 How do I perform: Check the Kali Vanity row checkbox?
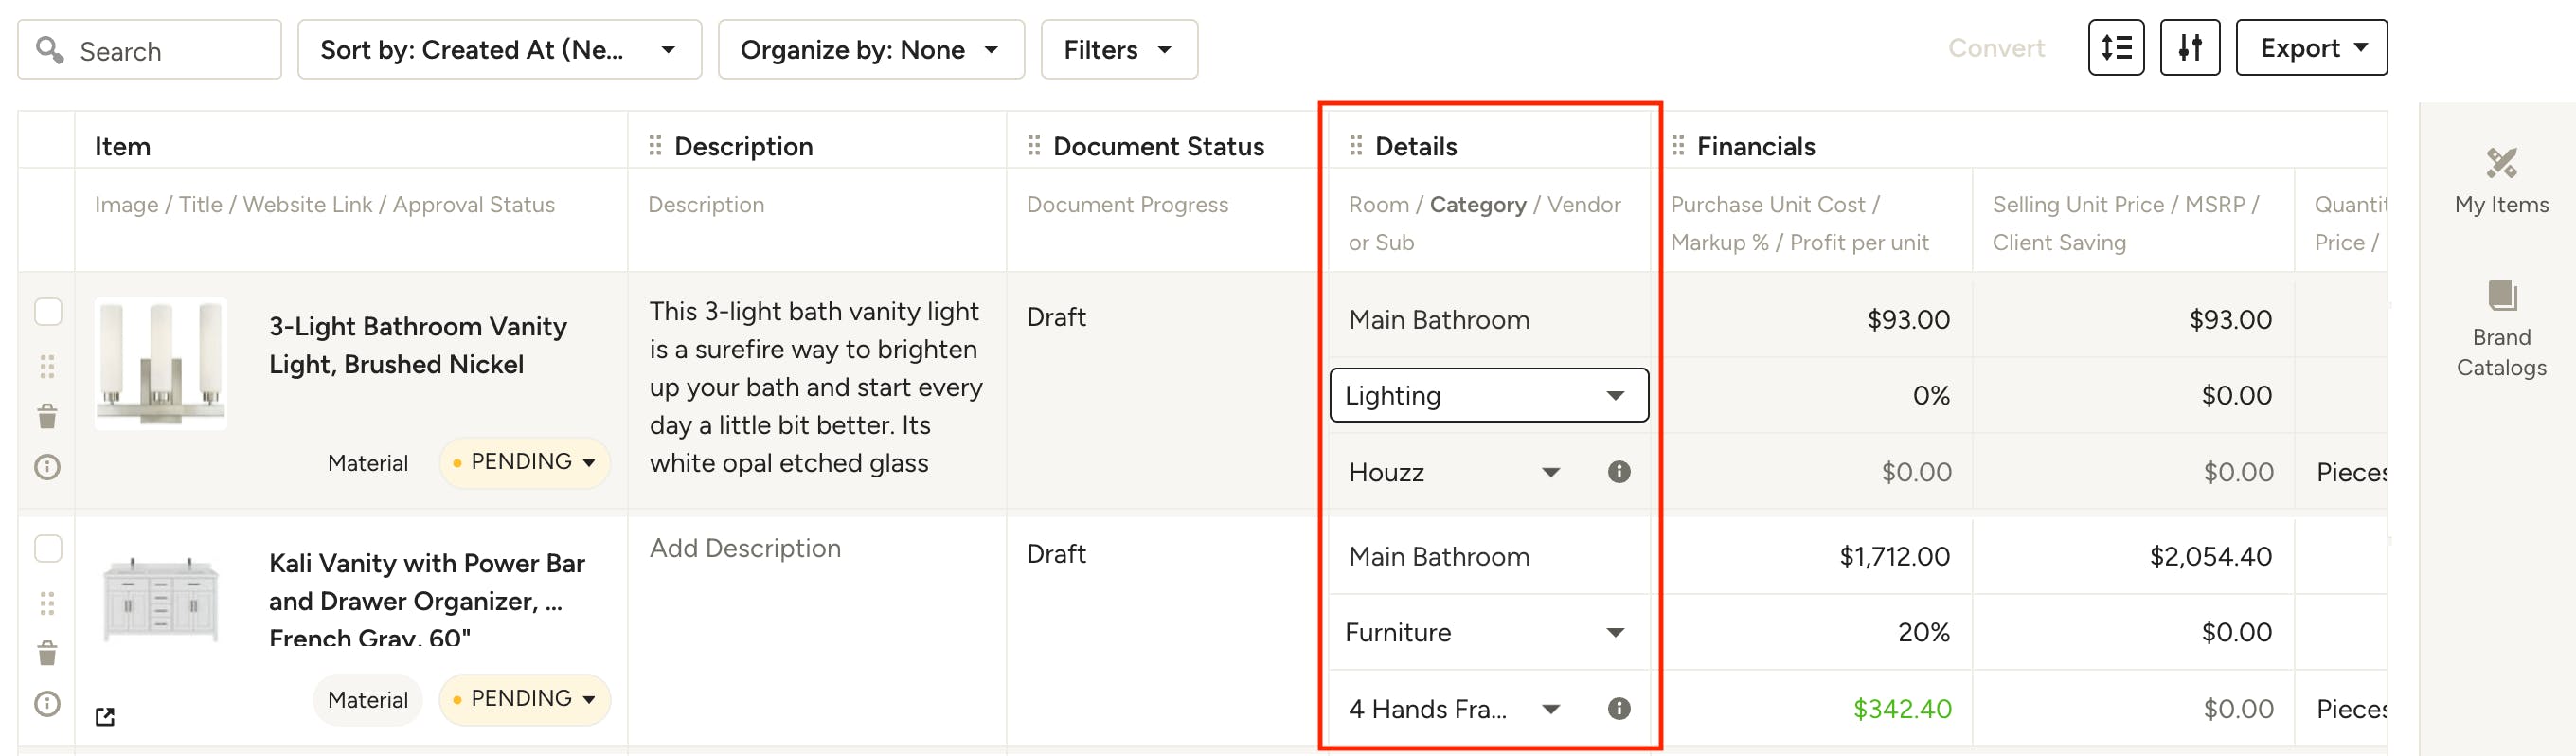pos(48,549)
